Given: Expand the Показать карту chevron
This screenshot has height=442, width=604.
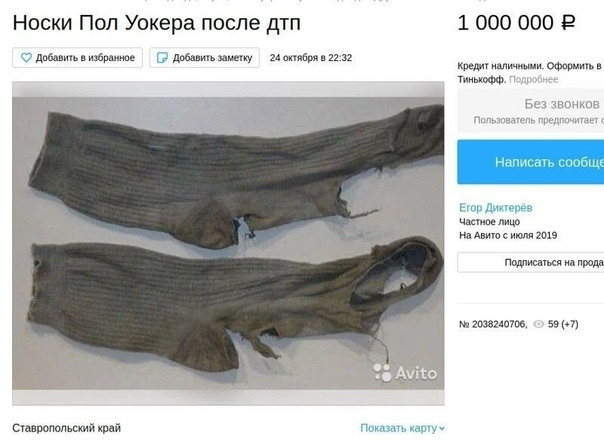Looking at the screenshot, I should [x=442, y=428].
